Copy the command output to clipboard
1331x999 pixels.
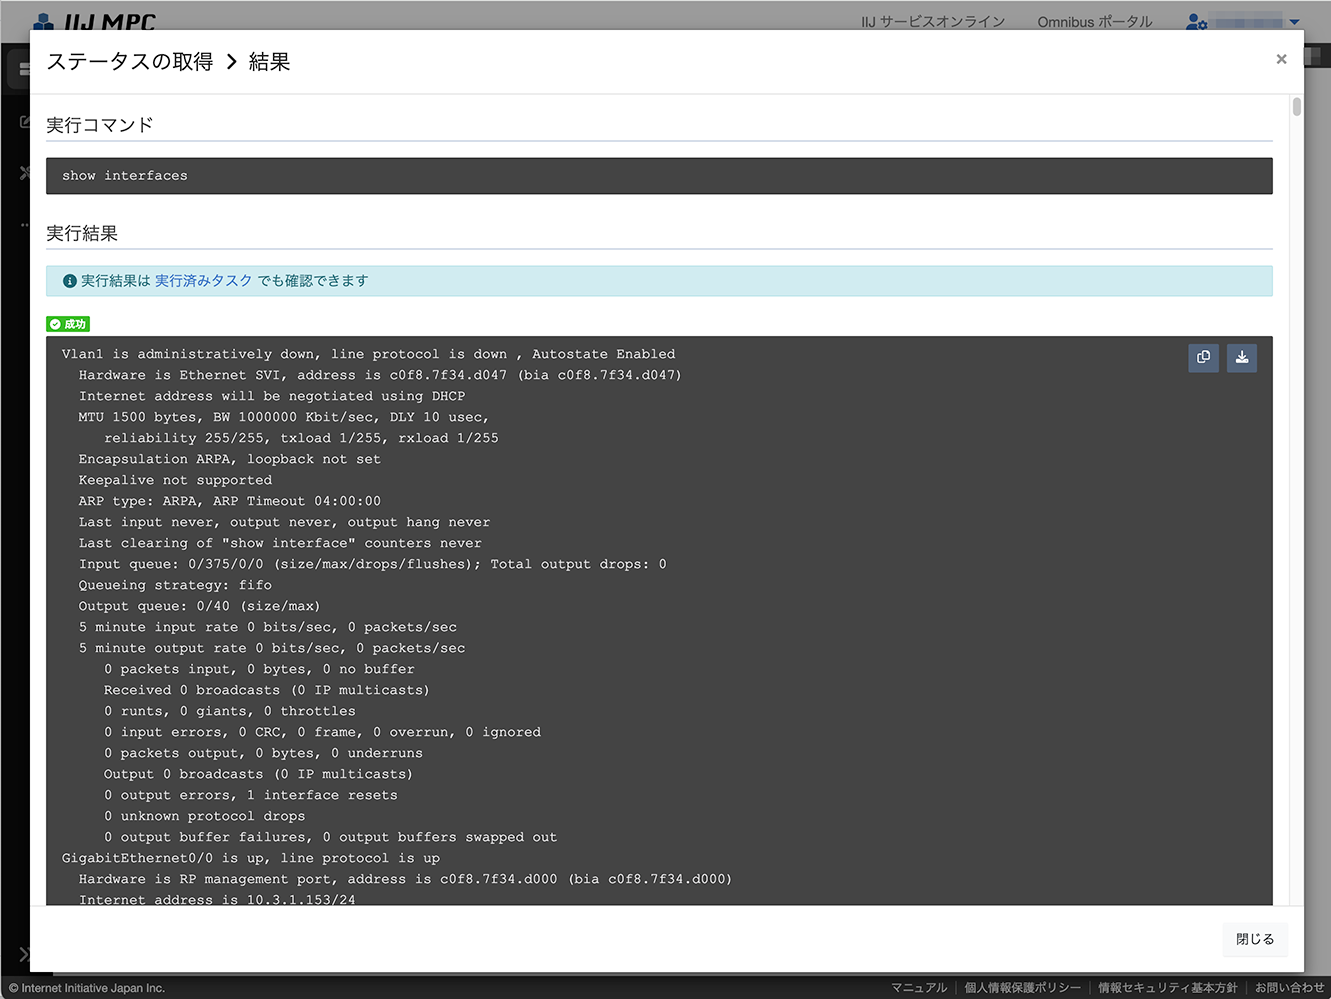[1203, 358]
